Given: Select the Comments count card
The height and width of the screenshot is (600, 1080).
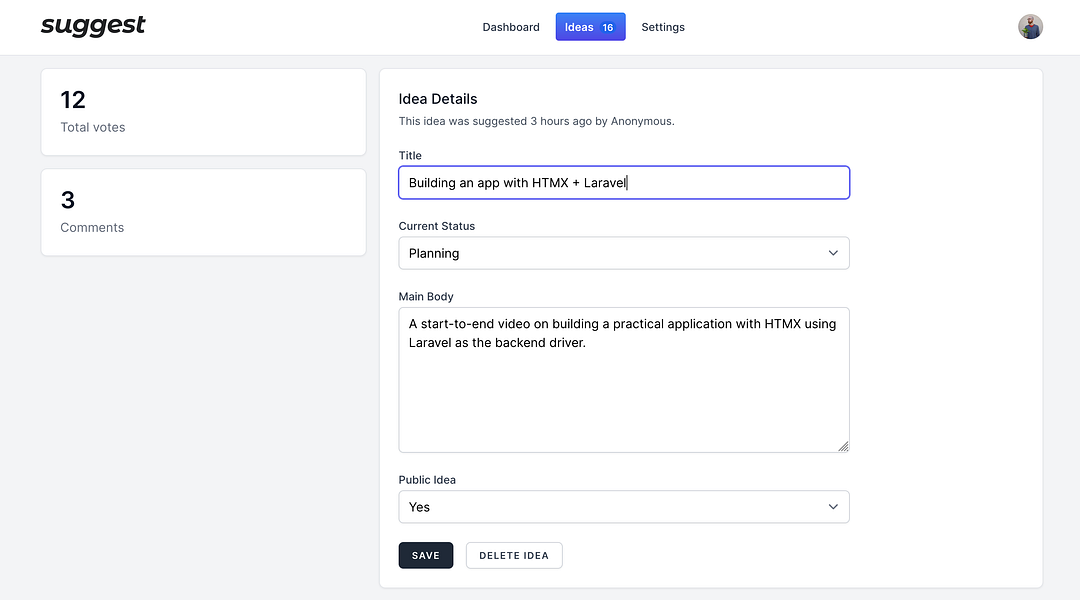Looking at the screenshot, I should pos(203,212).
